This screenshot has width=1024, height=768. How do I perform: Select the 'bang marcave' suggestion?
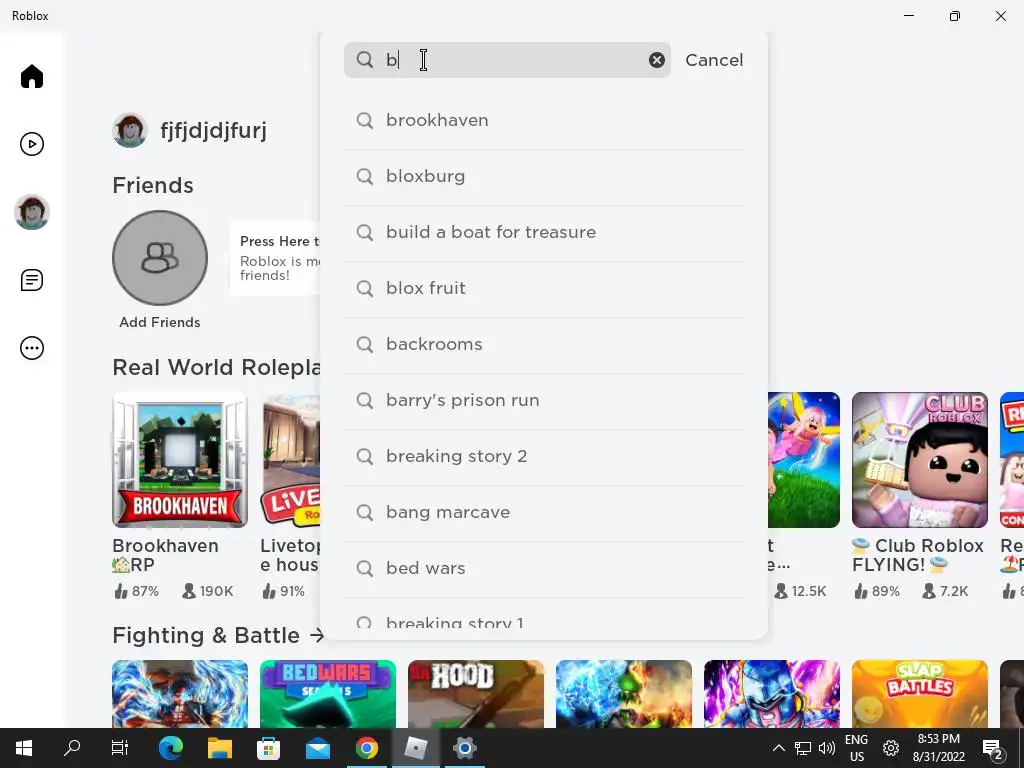[x=544, y=513]
